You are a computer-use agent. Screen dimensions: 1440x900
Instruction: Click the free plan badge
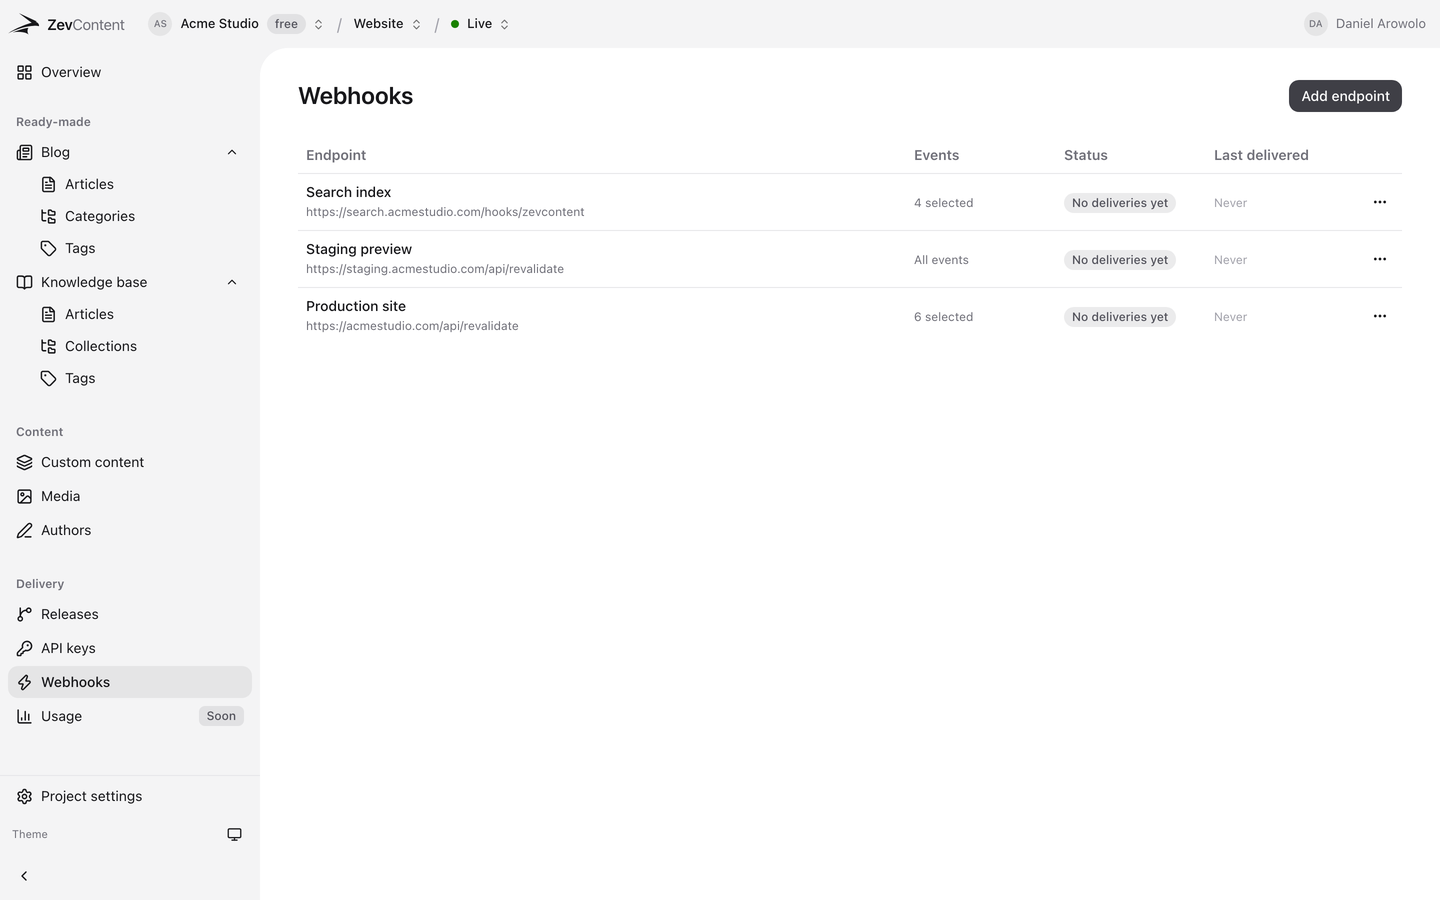pos(286,24)
